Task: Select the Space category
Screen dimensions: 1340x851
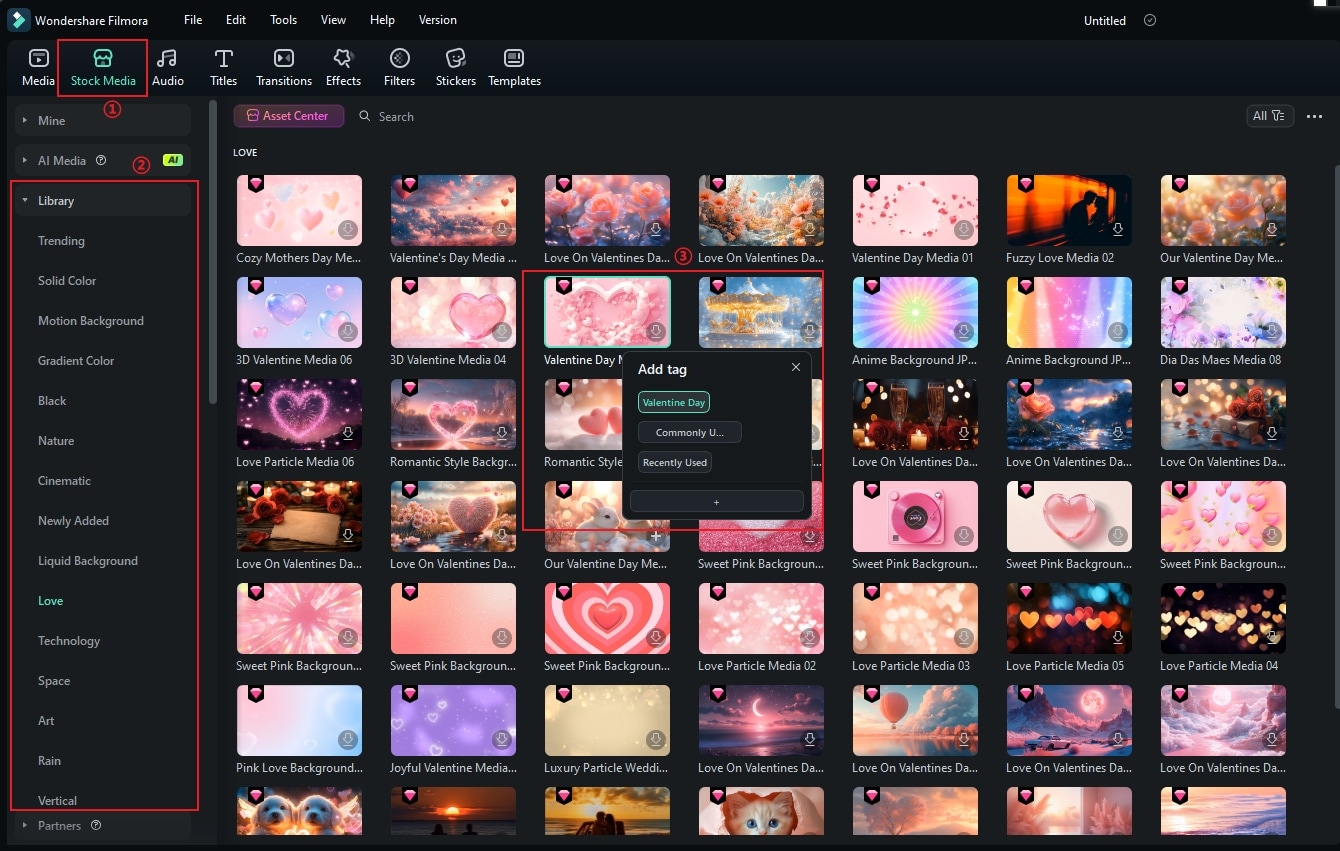Action: tap(54, 681)
